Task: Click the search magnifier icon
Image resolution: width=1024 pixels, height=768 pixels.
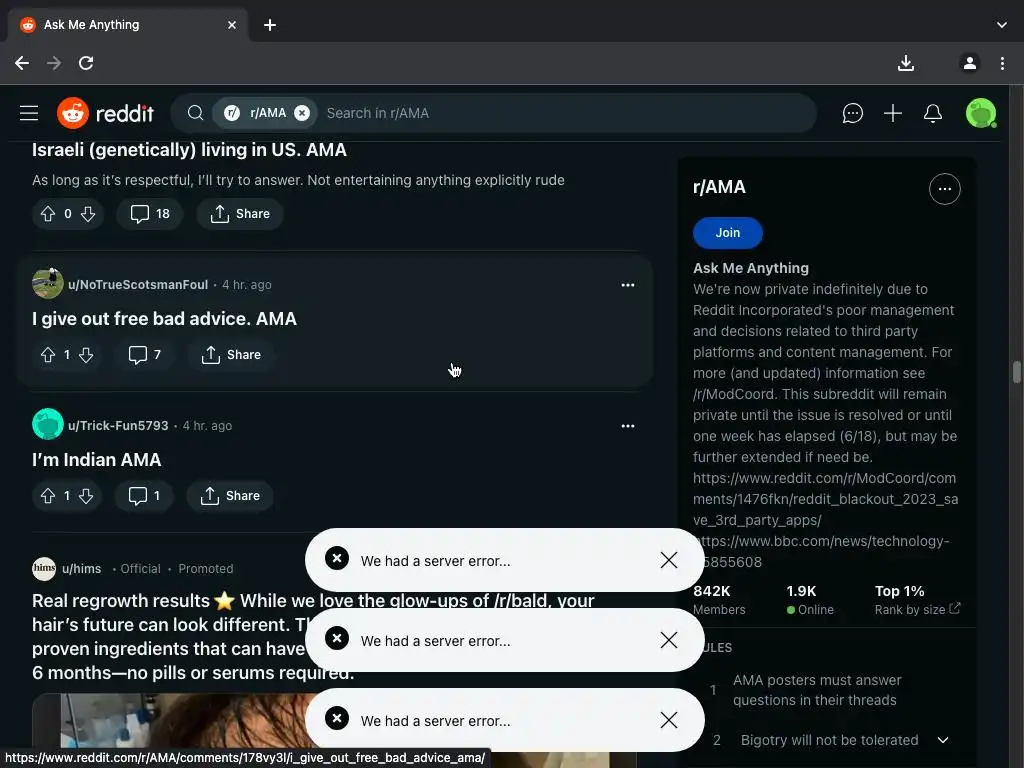Action: click(195, 113)
